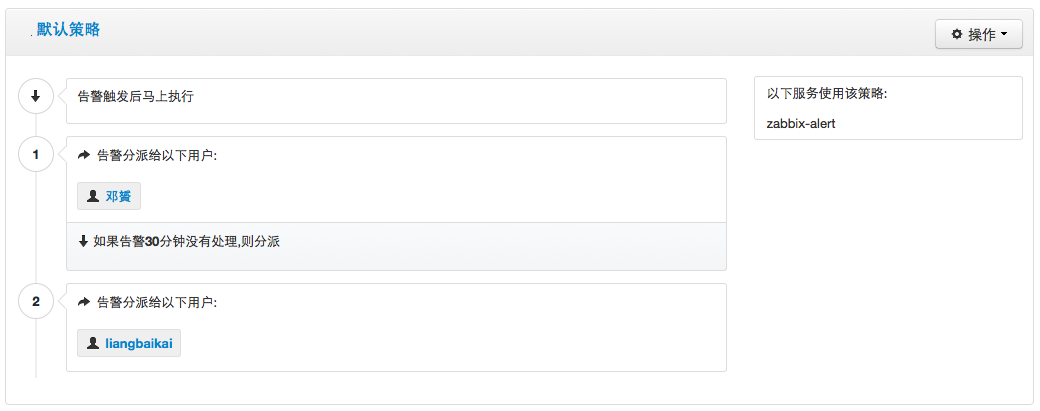Viewport: 1040px width, 411px height.
Task: Open user liangbaikai profile link
Action: pos(138,344)
